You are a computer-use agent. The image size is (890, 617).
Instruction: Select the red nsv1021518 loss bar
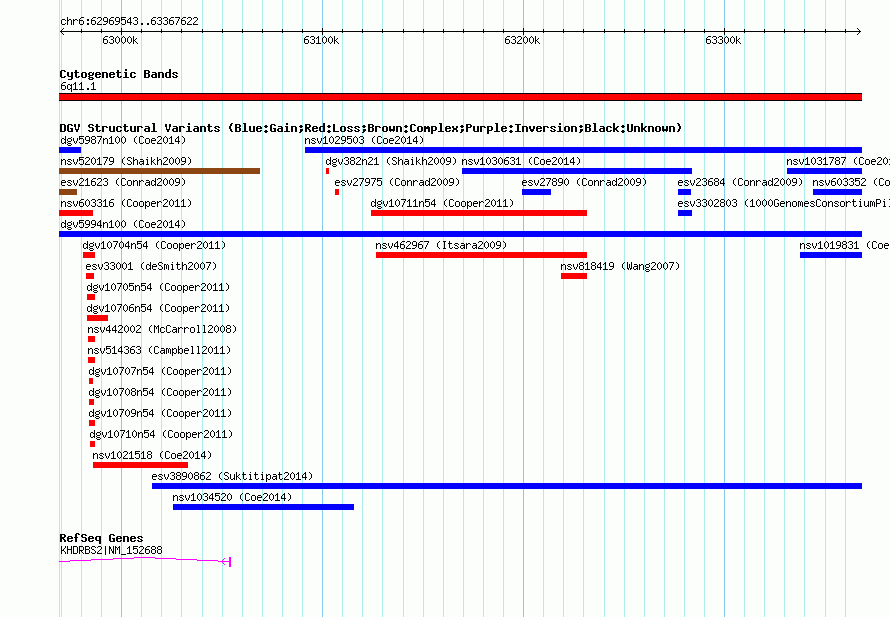140,465
